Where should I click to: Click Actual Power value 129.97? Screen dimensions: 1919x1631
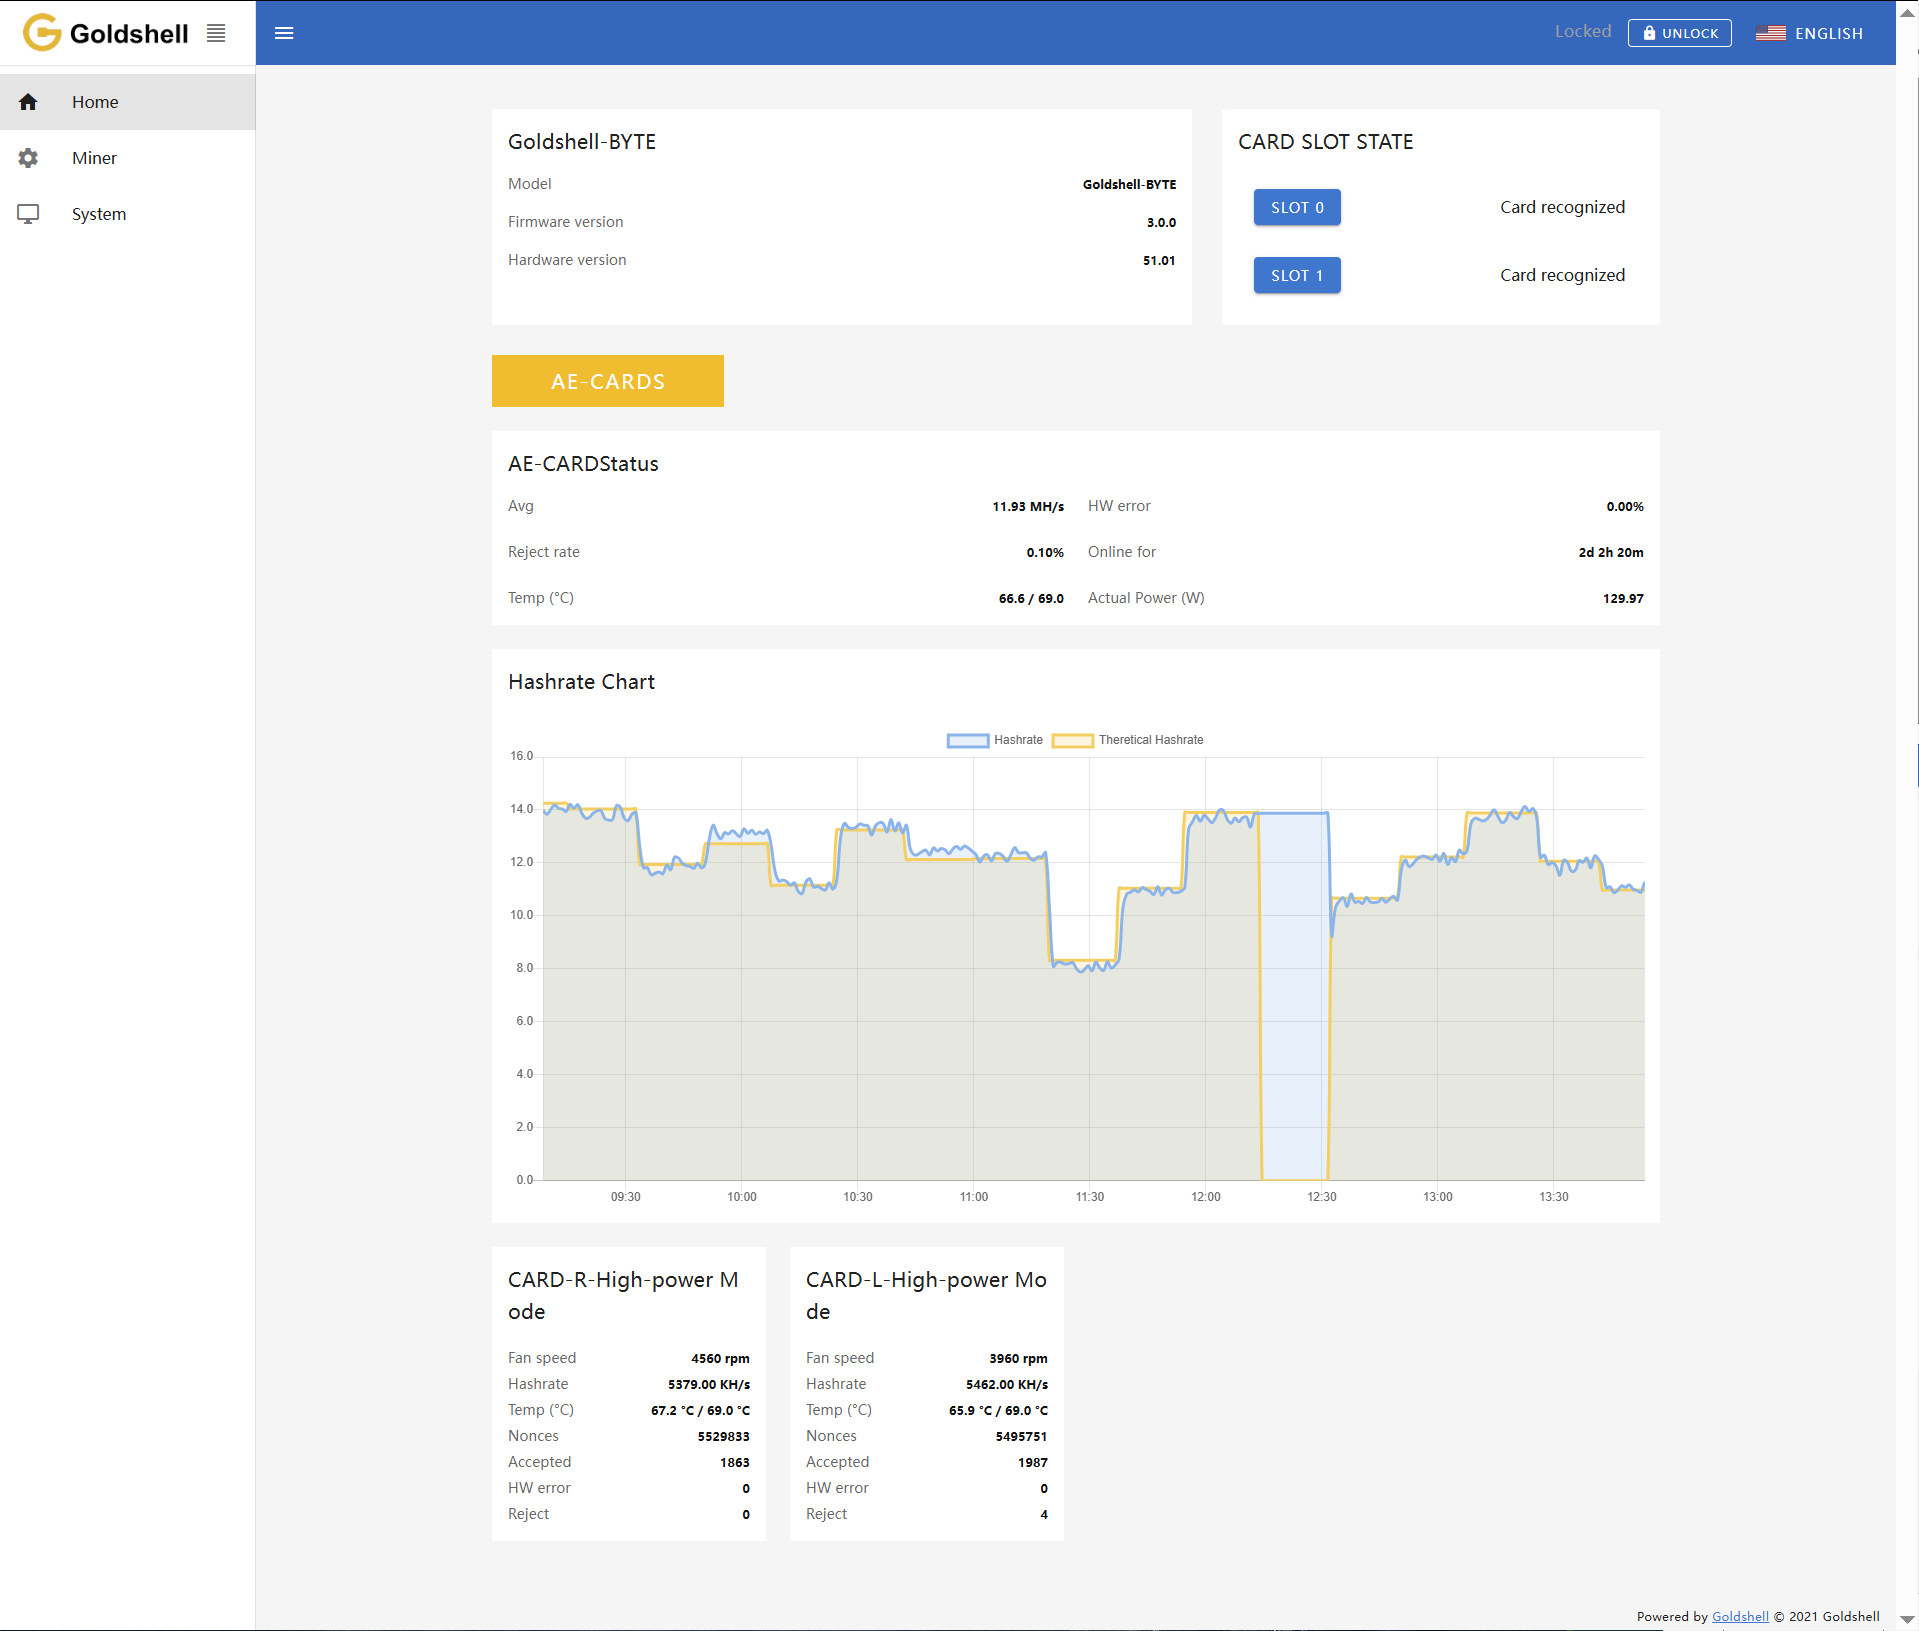pyautogui.click(x=1623, y=599)
